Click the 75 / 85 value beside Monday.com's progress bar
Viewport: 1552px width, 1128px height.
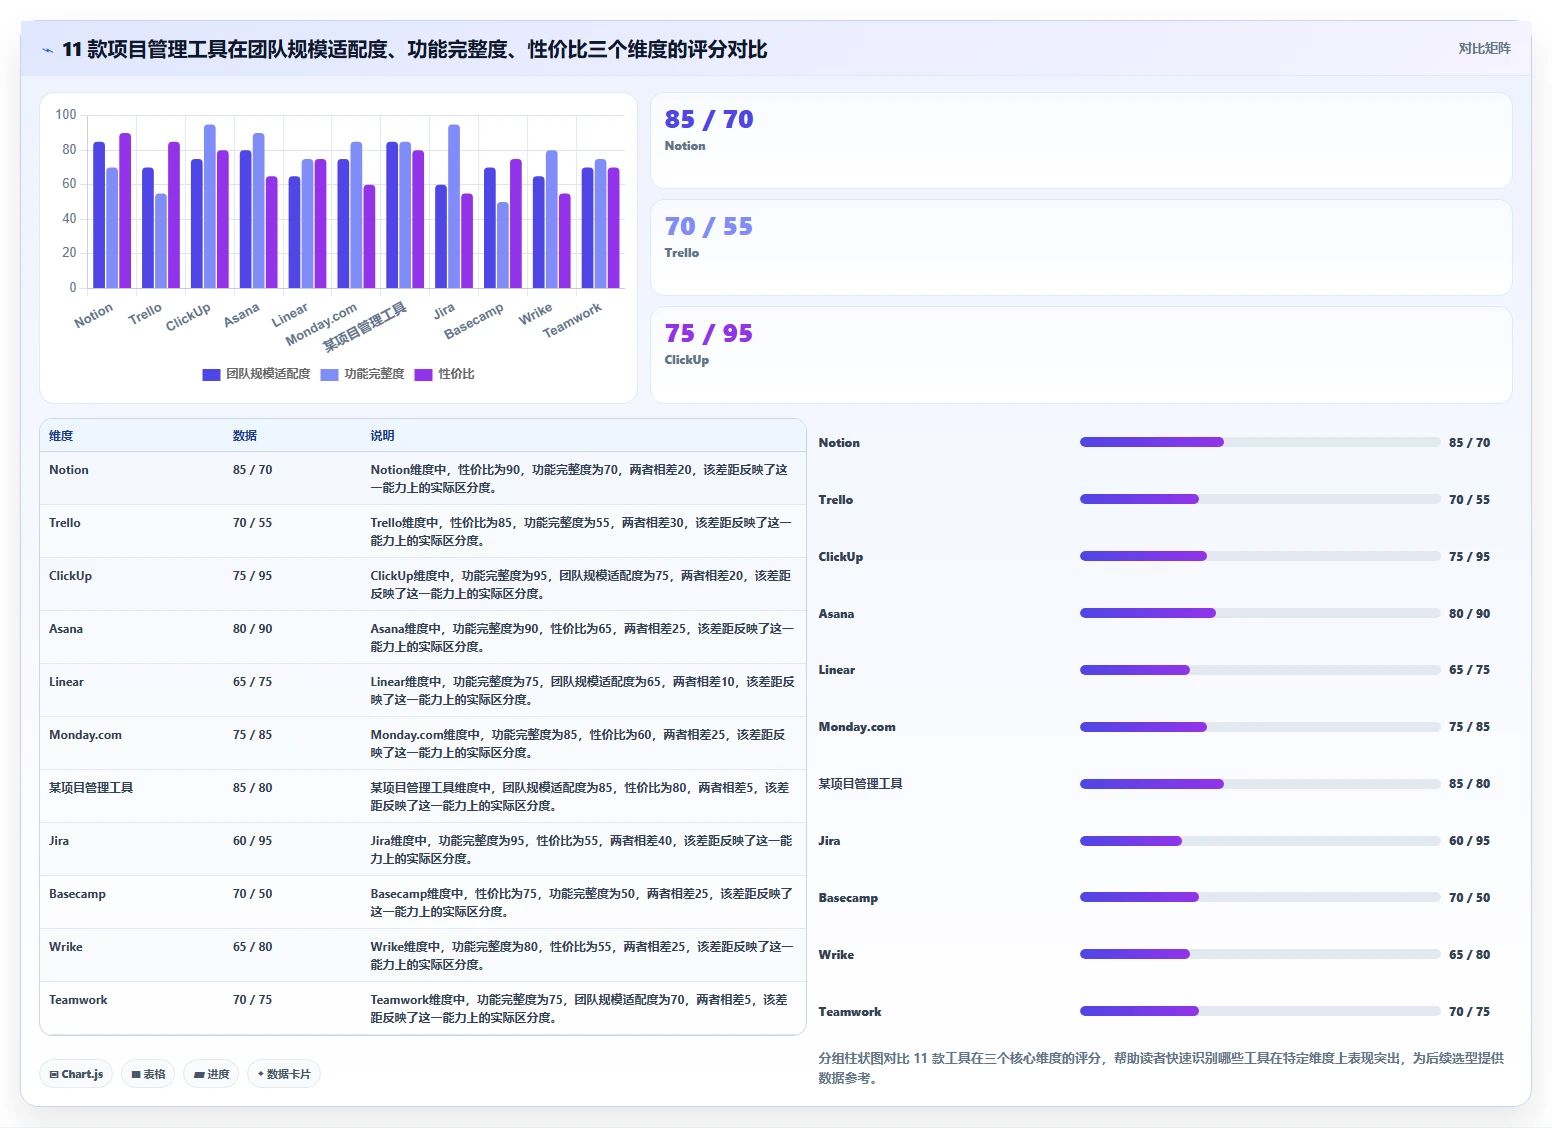[x=1469, y=727]
